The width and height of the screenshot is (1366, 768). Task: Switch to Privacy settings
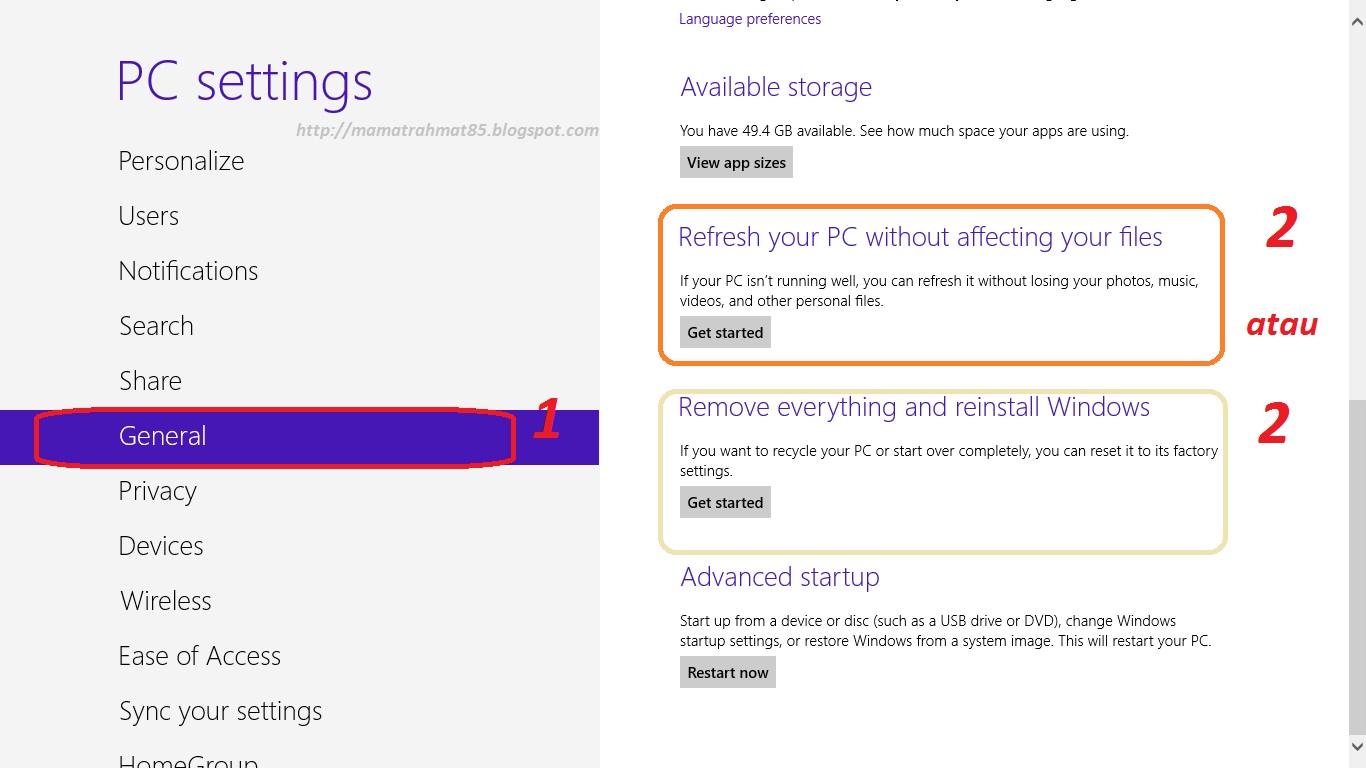(157, 491)
